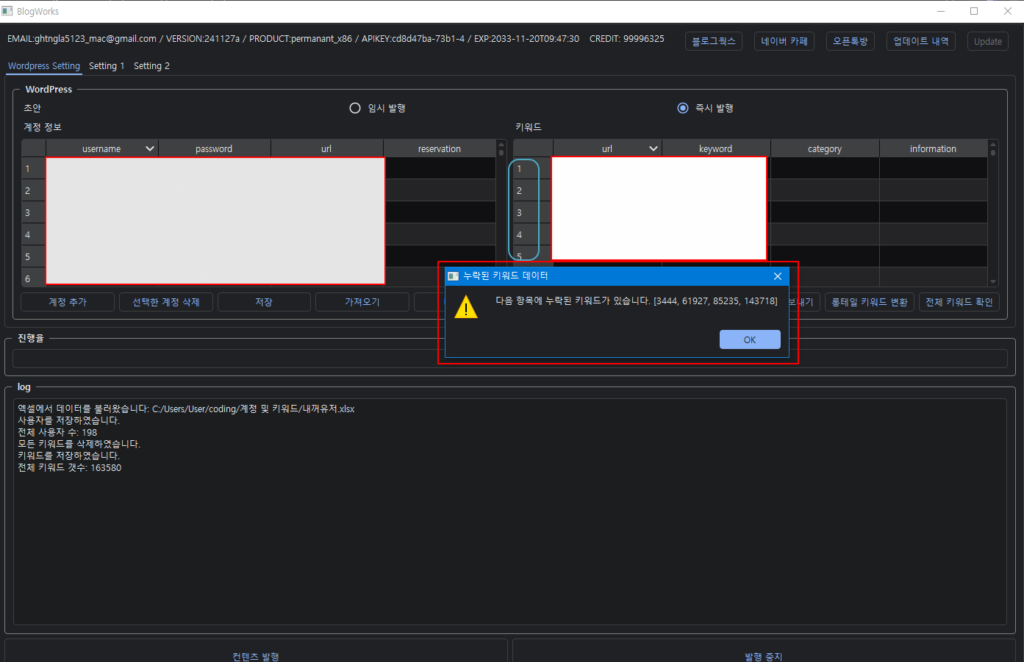Switch to the Setting 1 tab

[107, 66]
